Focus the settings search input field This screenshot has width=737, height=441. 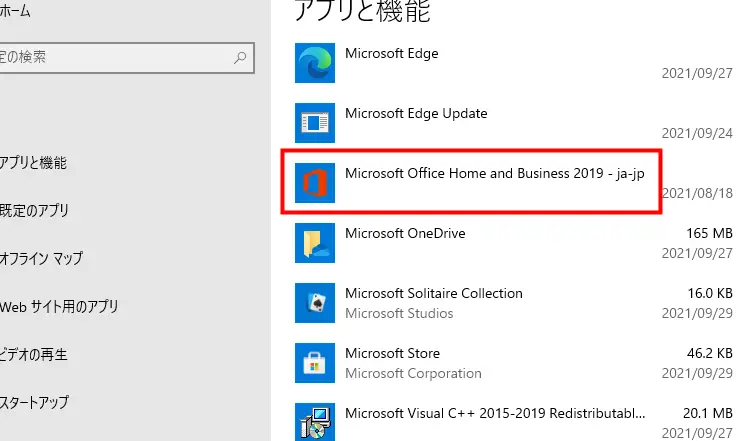click(110, 58)
